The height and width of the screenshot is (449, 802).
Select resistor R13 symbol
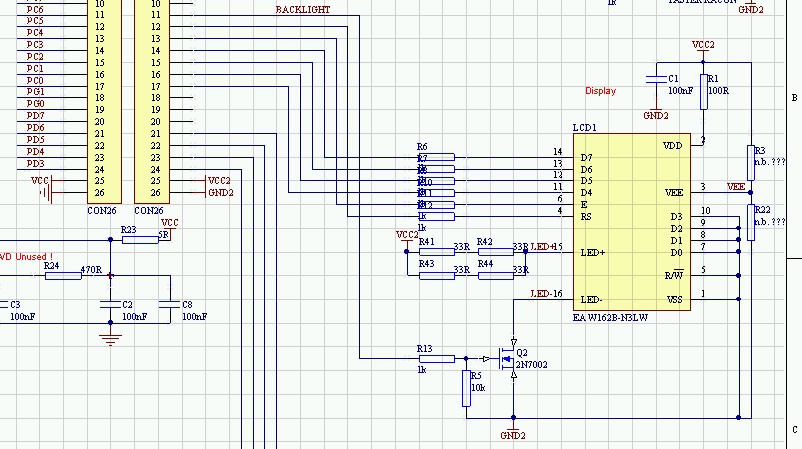tap(436, 359)
